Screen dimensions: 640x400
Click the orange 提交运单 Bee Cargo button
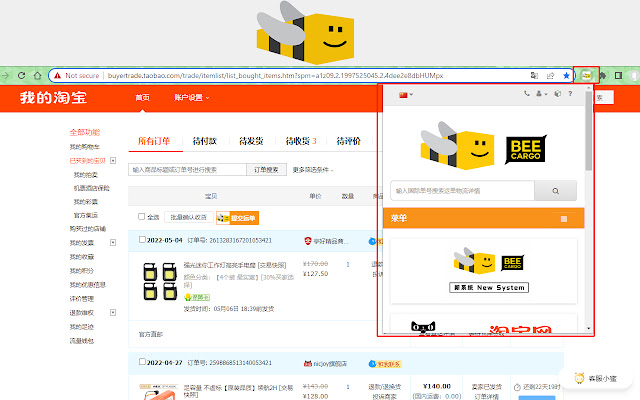[x=238, y=218]
